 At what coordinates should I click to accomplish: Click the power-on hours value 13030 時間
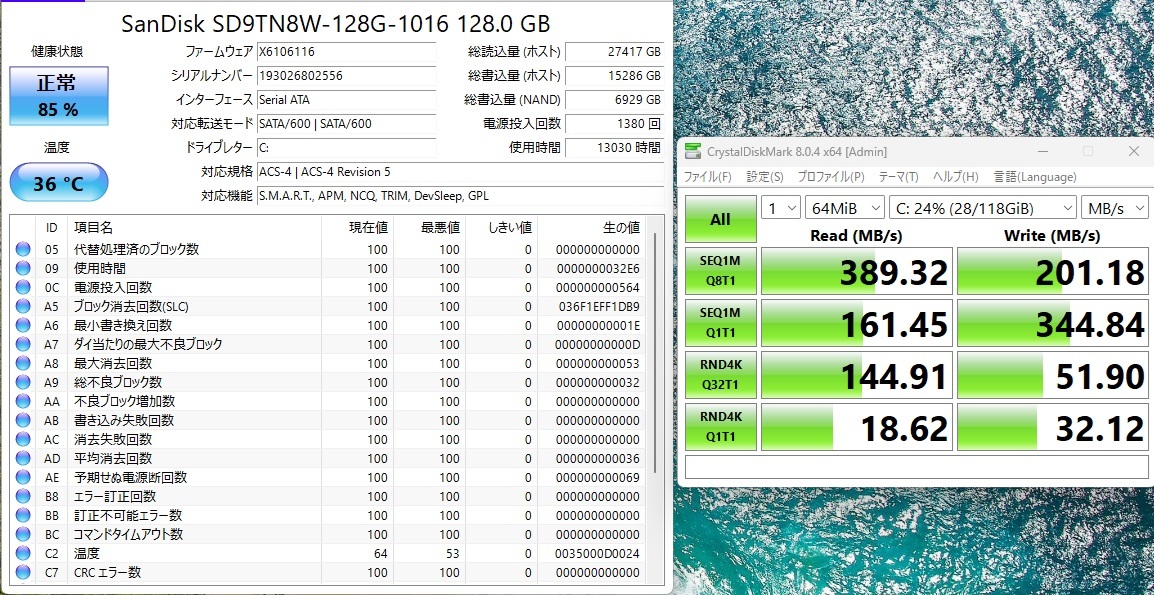615,147
